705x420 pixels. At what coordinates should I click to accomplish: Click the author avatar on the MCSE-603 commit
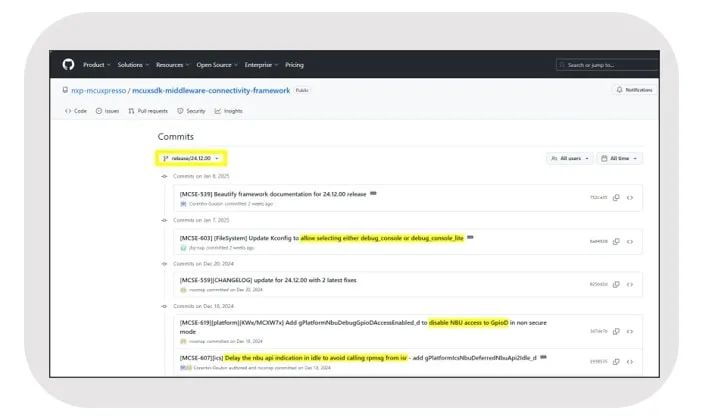tap(183, 248)
